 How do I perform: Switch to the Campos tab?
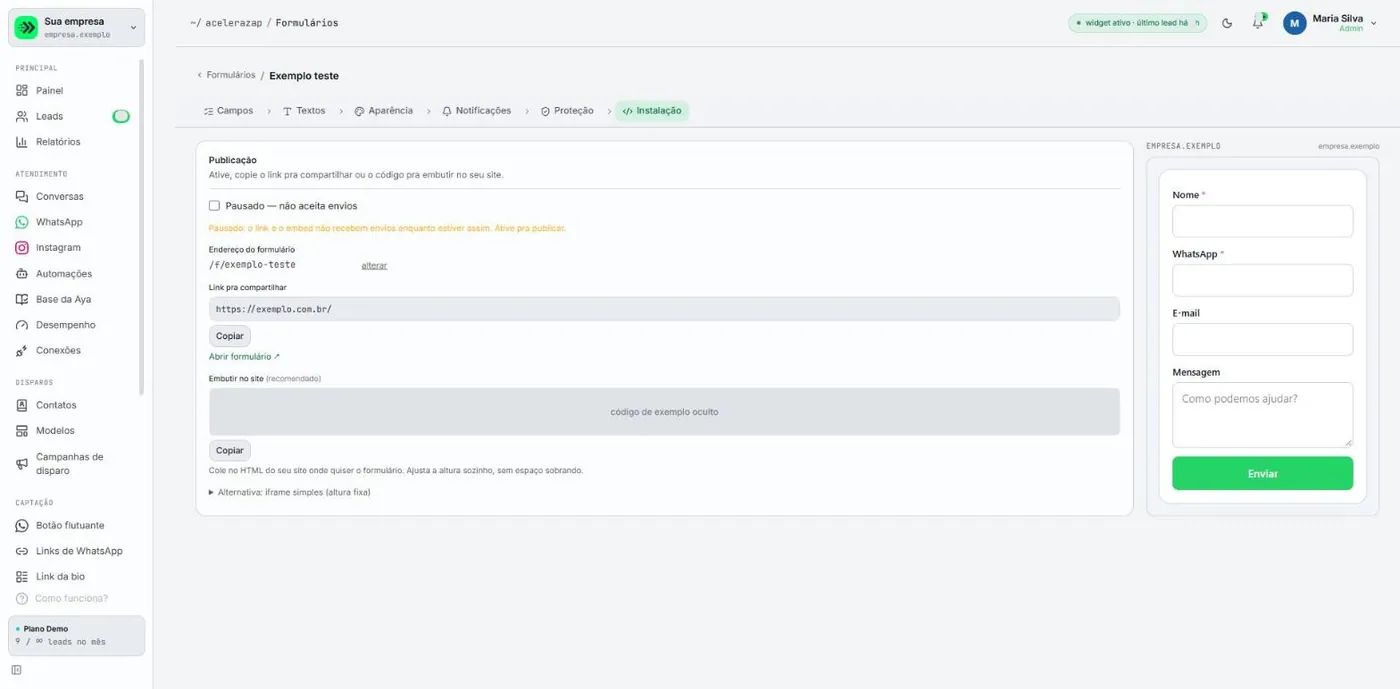click(229, 111)
